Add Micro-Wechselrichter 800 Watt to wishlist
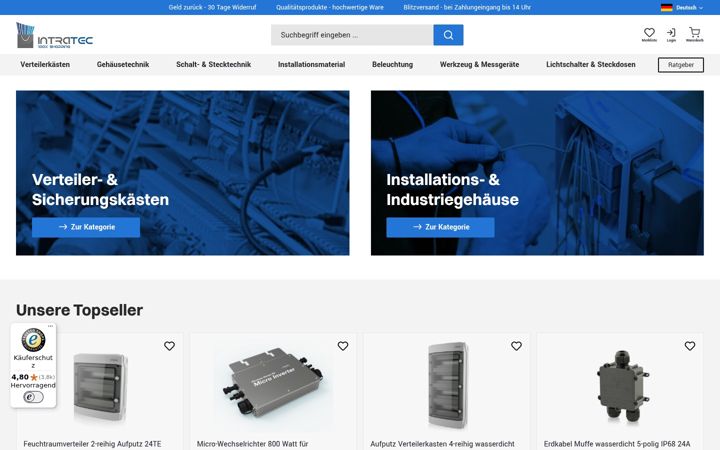Image resolution: width=720 pixels, height=450 pixels. pos(343,346)
